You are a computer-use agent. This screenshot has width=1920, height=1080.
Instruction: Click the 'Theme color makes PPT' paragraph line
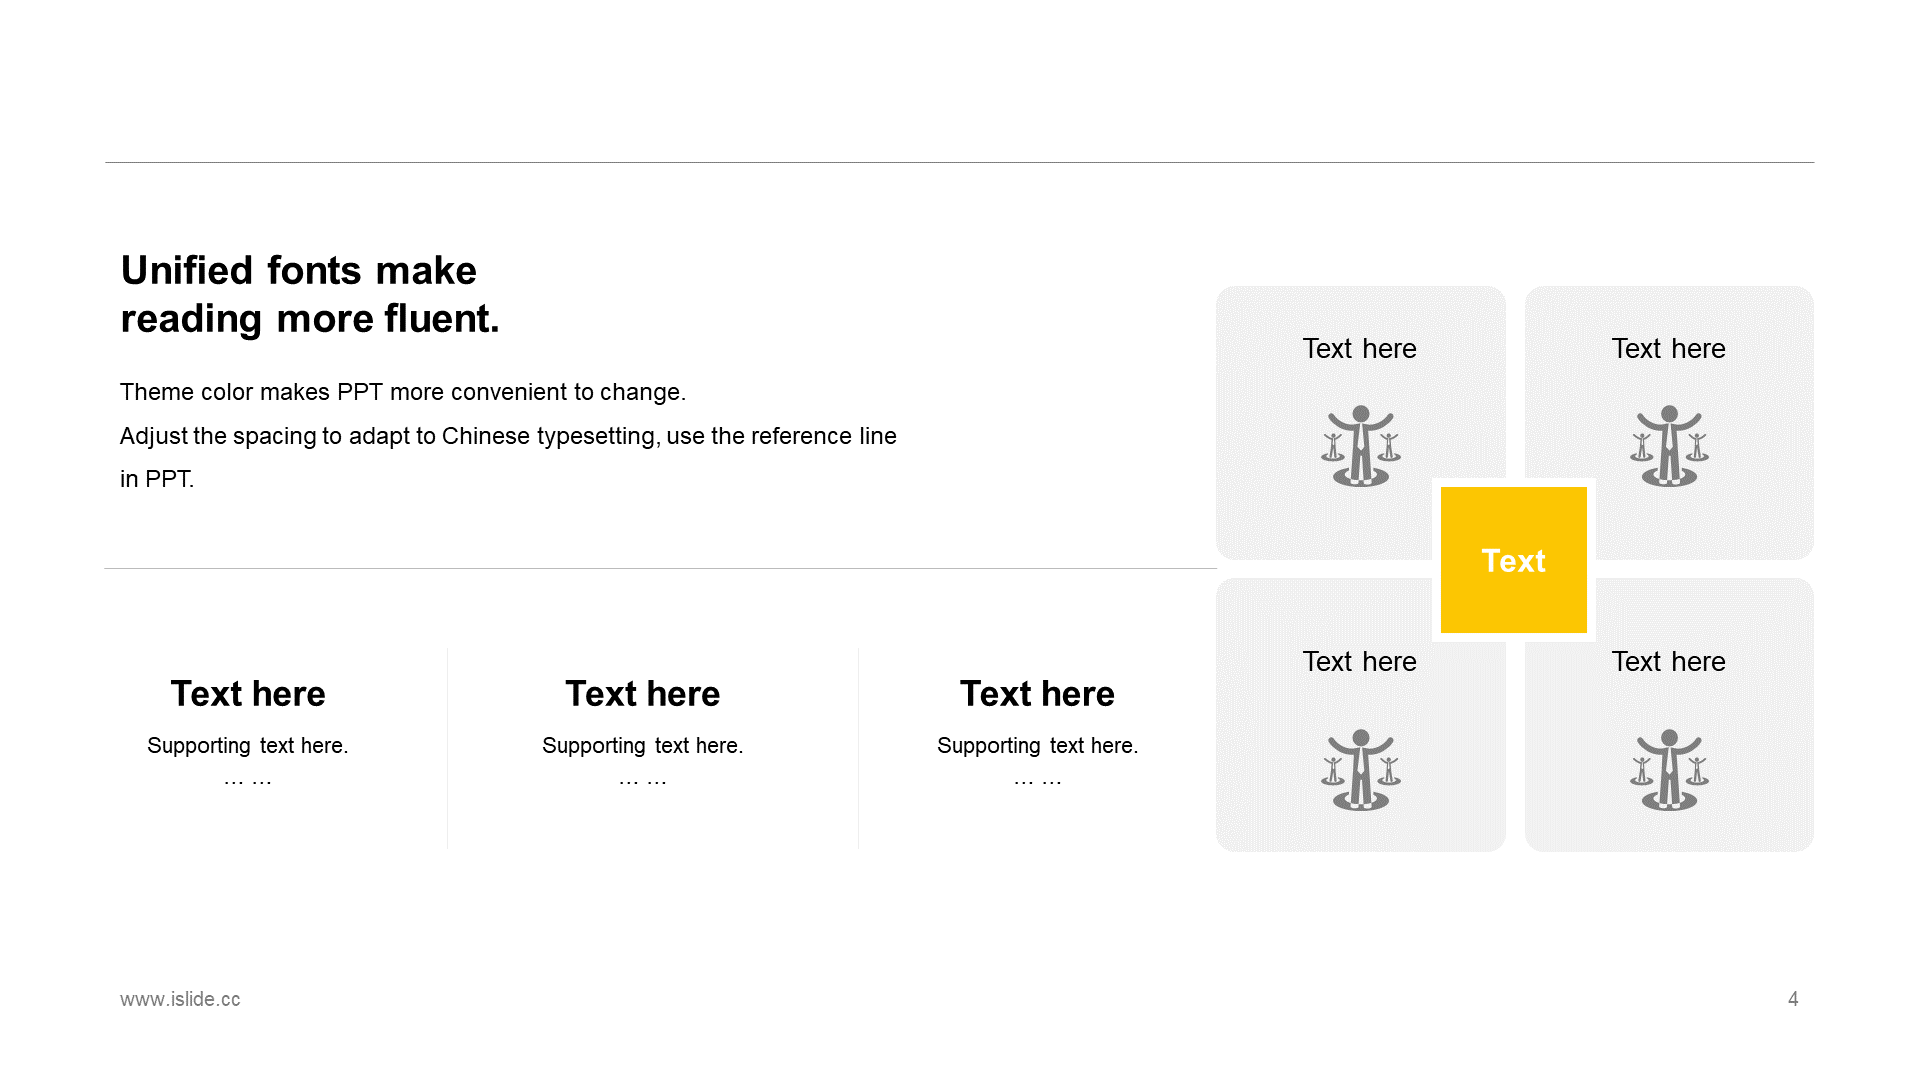[x=403, y=392]
